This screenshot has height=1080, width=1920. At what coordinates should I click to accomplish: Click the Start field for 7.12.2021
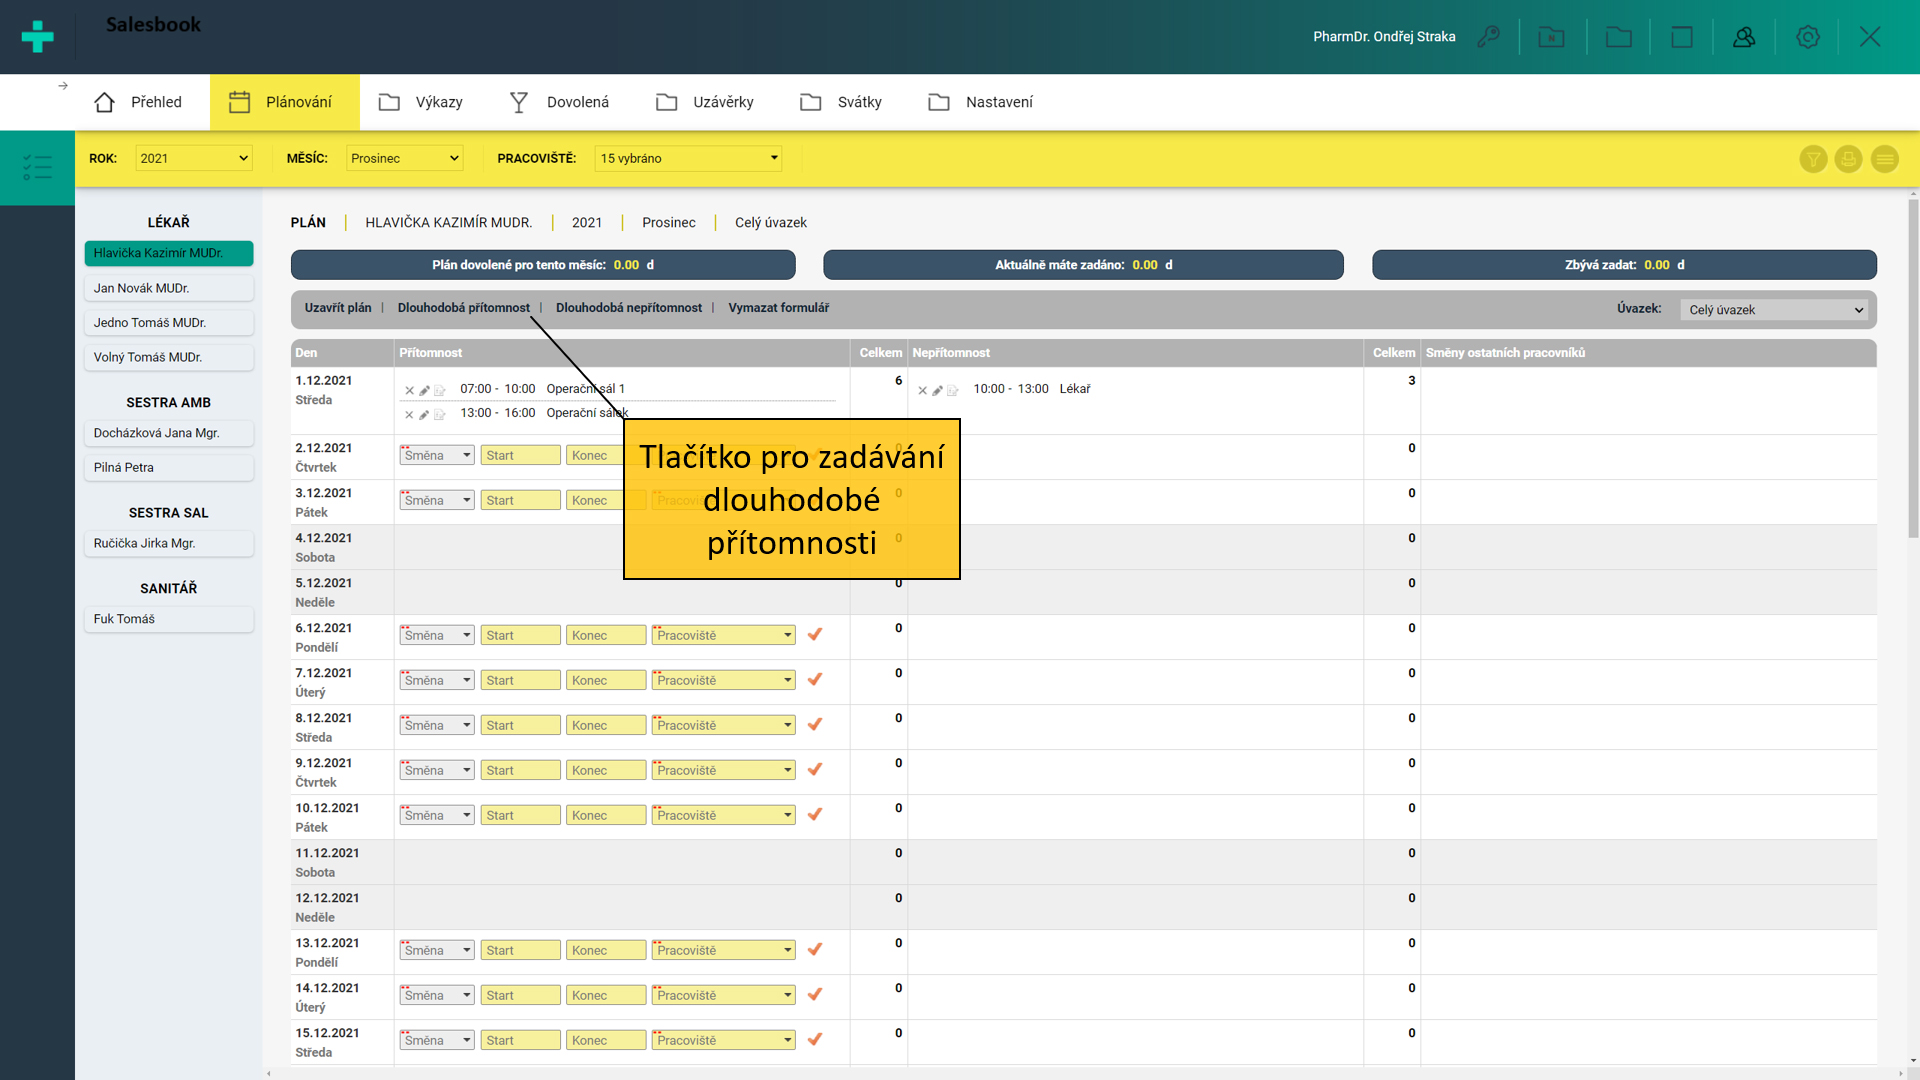coord(520,680)
